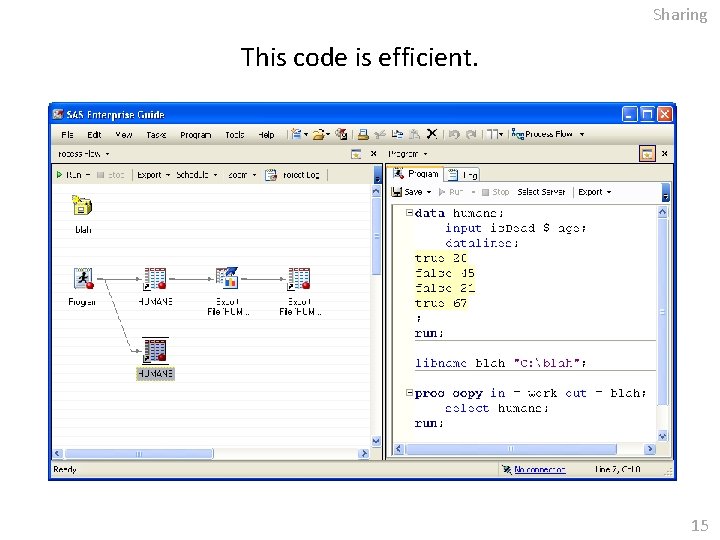This screenshot has height=540, width=720.
Task: Click the 'input isDead $ age;' code line
Action: click(515, 228)
